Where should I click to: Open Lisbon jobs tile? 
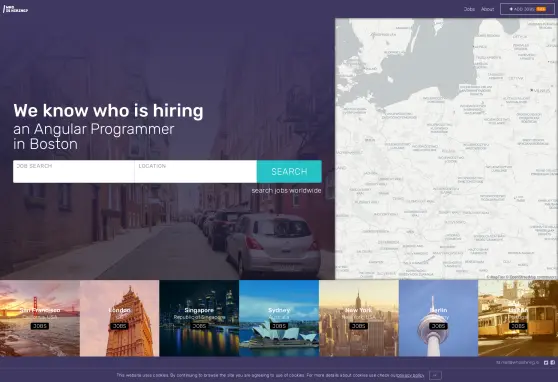[x=518, y=318]
